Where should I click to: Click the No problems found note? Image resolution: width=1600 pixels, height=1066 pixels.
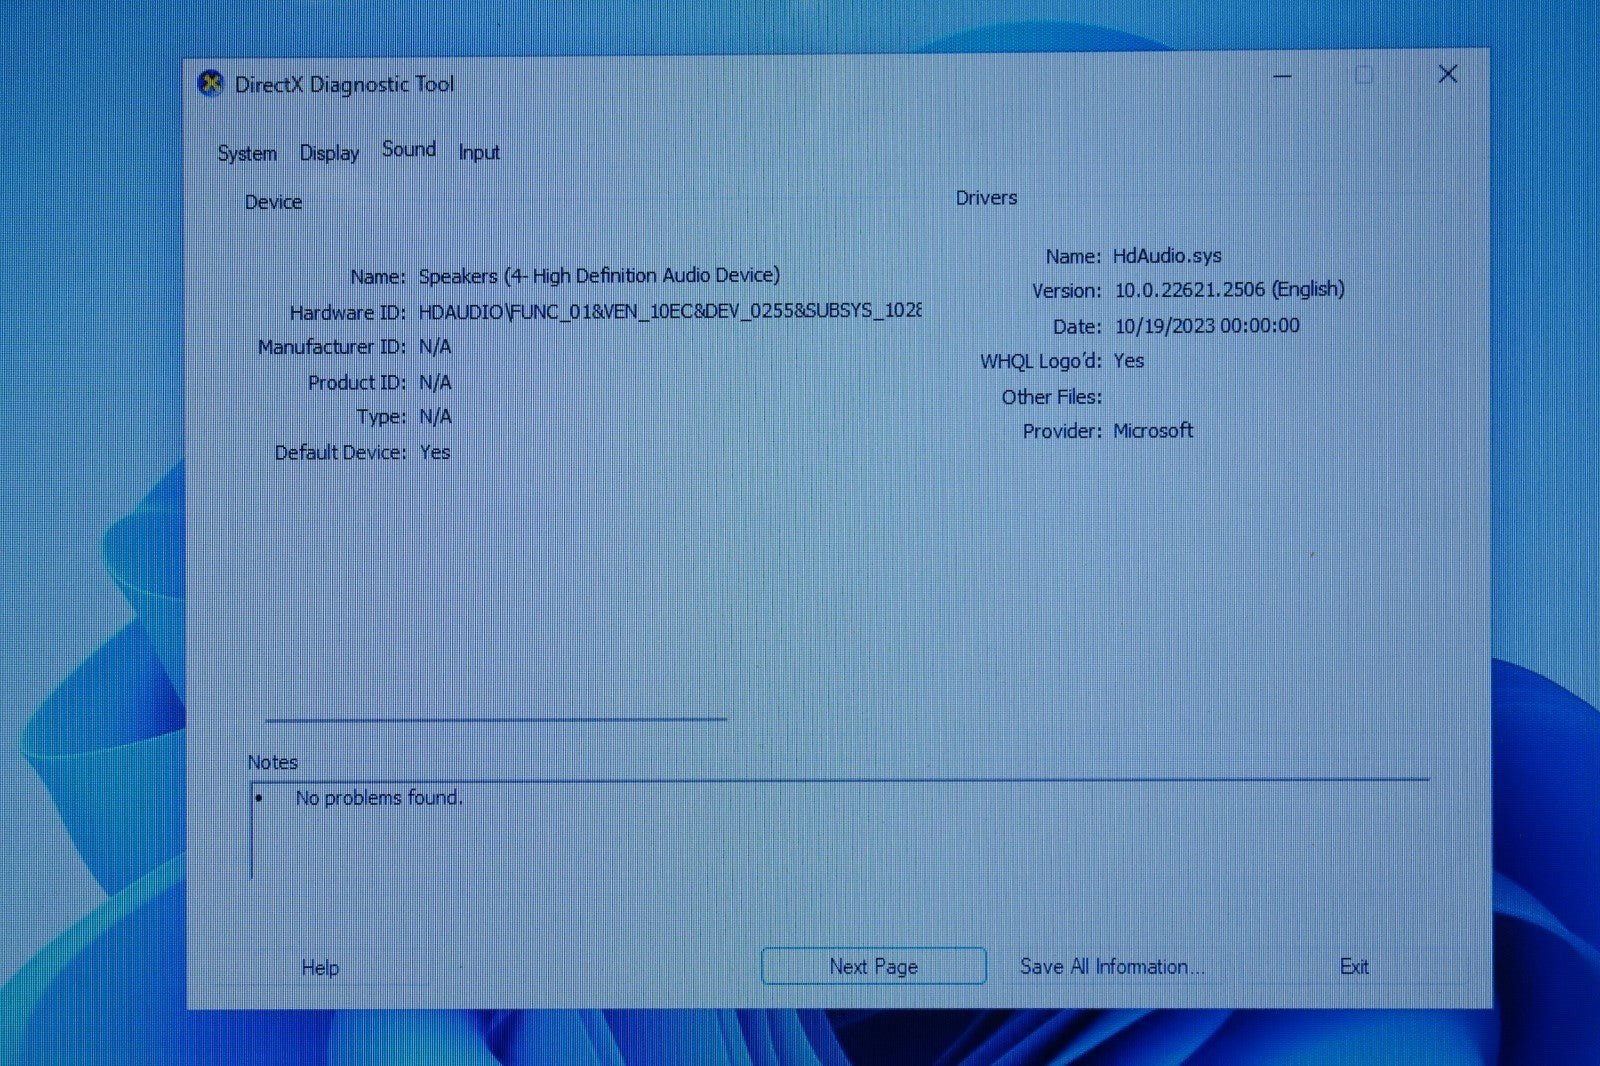[377, 798]
